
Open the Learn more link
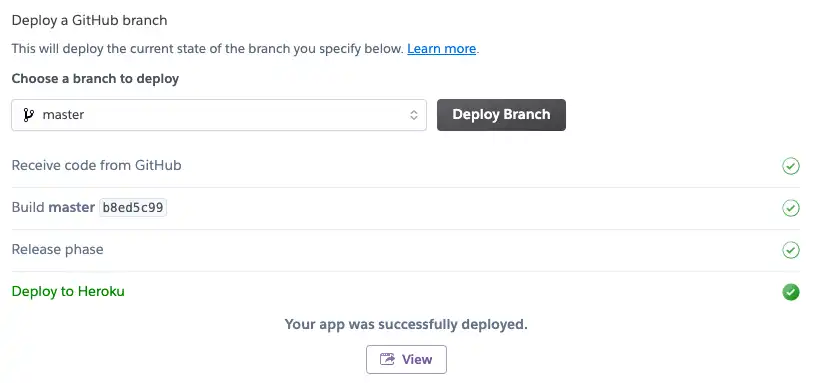441,49
